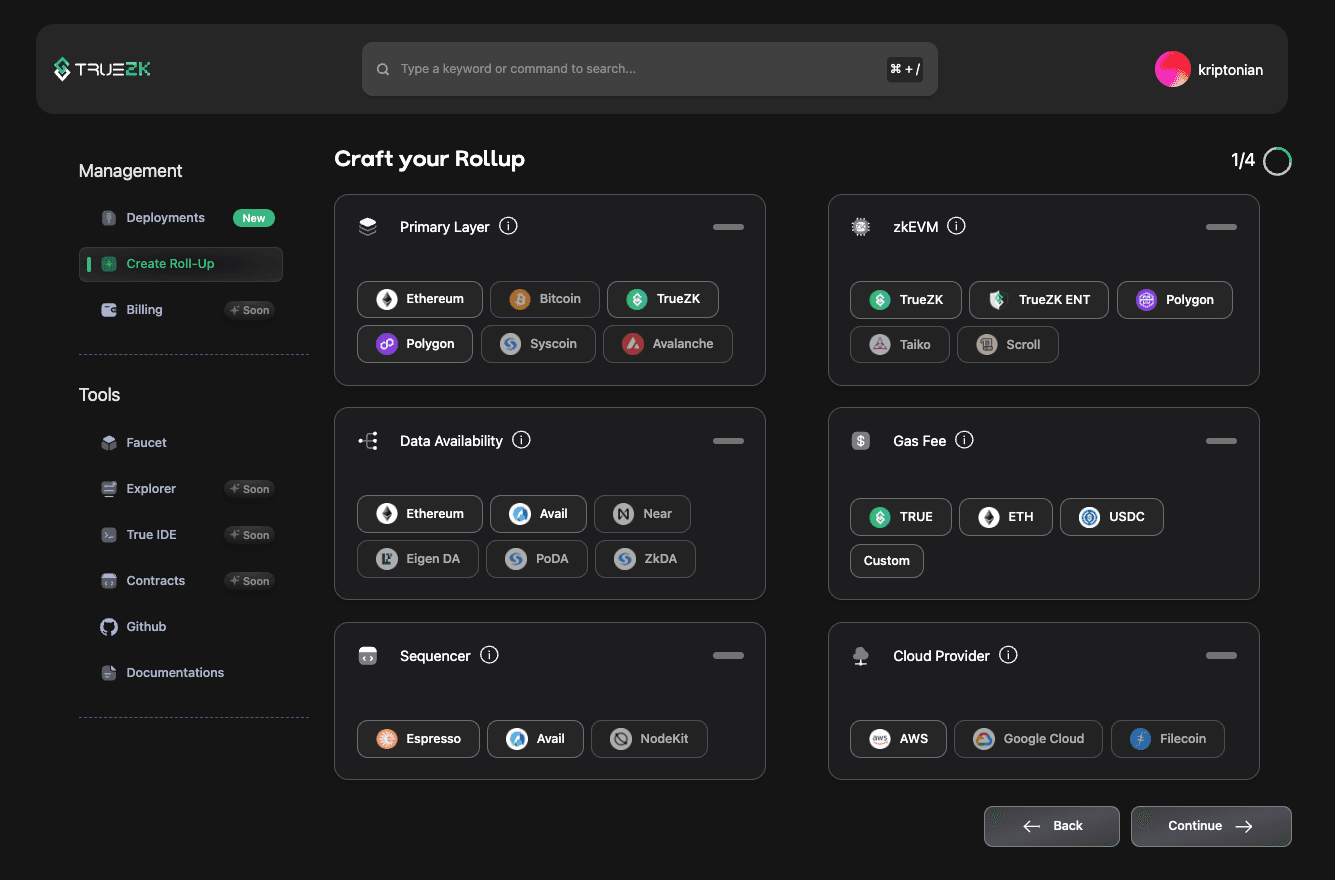
Task: Click the kriptonian username
Action: click(x=1230, y=70)
